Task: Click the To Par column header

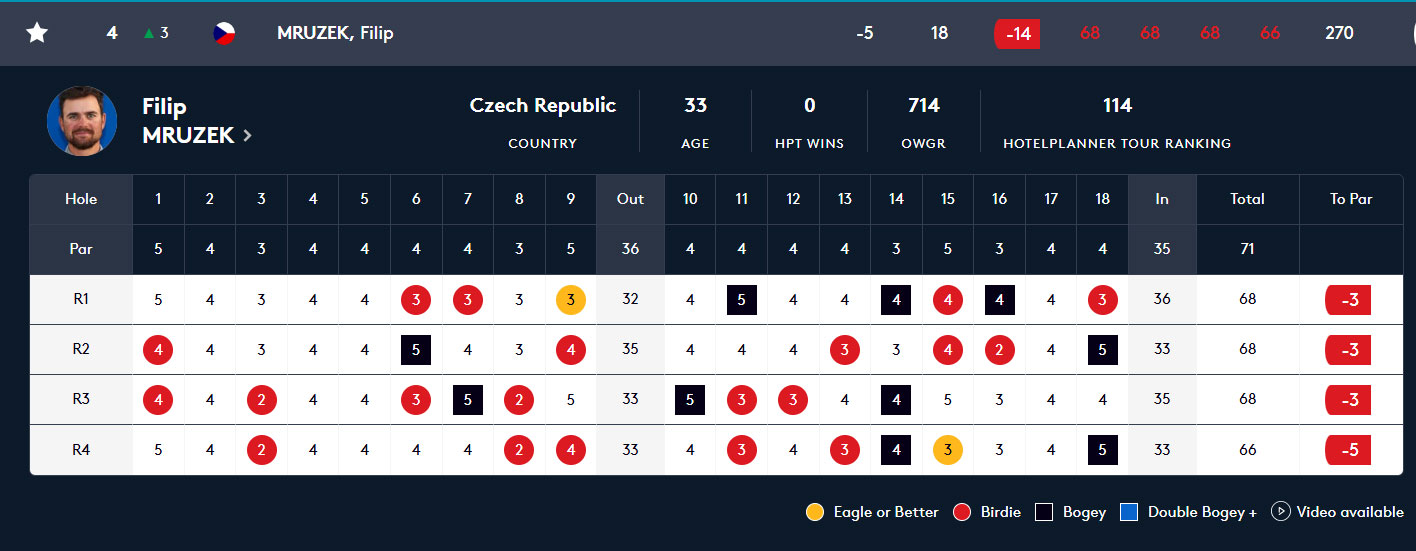Action: 1351,198
